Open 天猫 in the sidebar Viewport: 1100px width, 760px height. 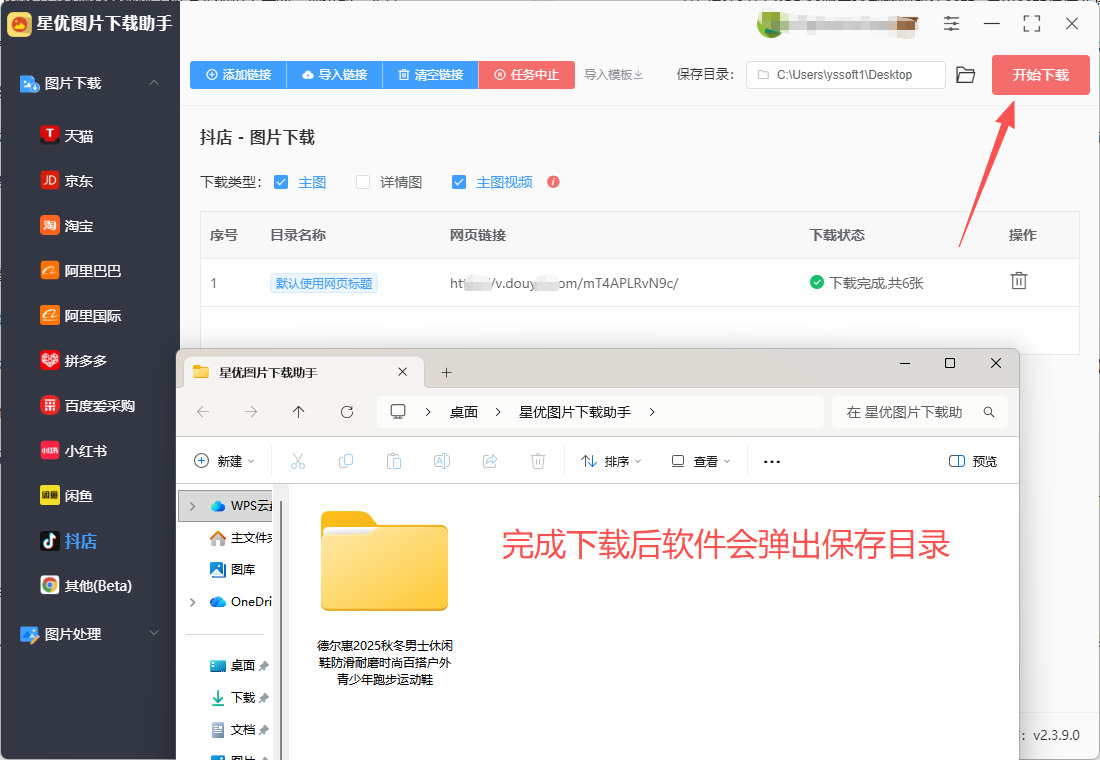point(67,135)
